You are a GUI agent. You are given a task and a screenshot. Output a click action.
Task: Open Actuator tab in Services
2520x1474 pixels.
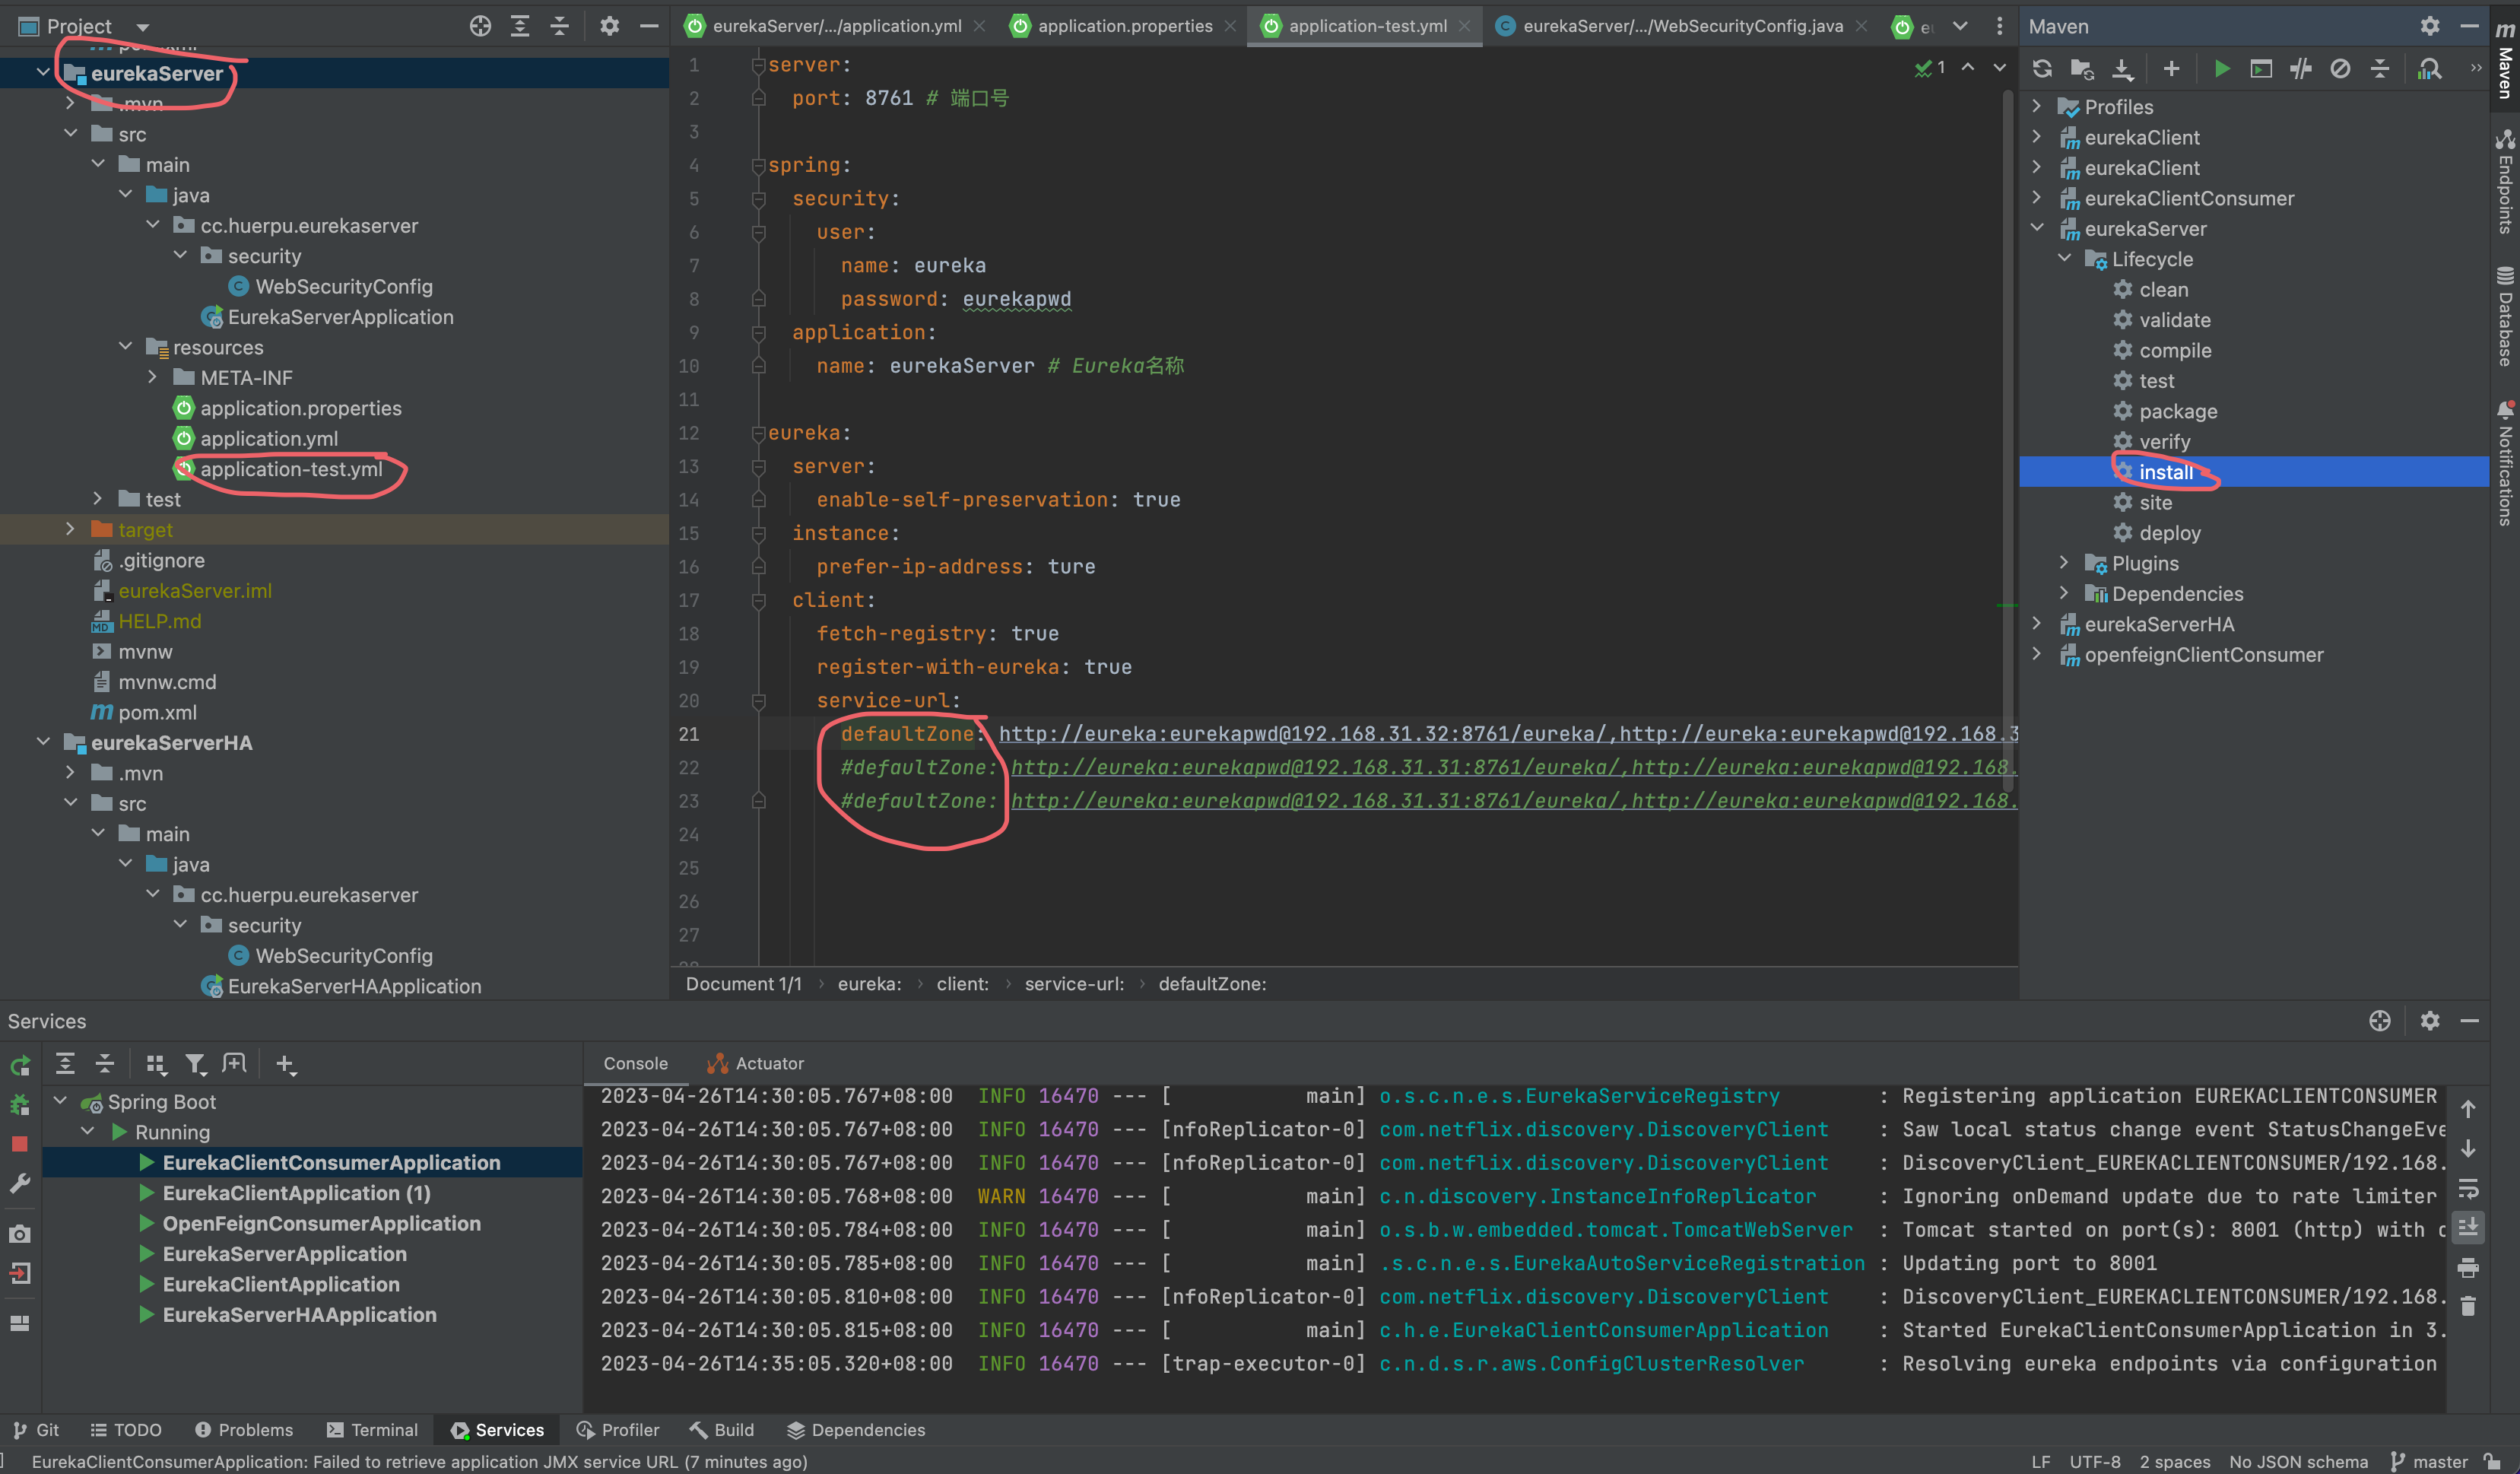coord(755,1063)
